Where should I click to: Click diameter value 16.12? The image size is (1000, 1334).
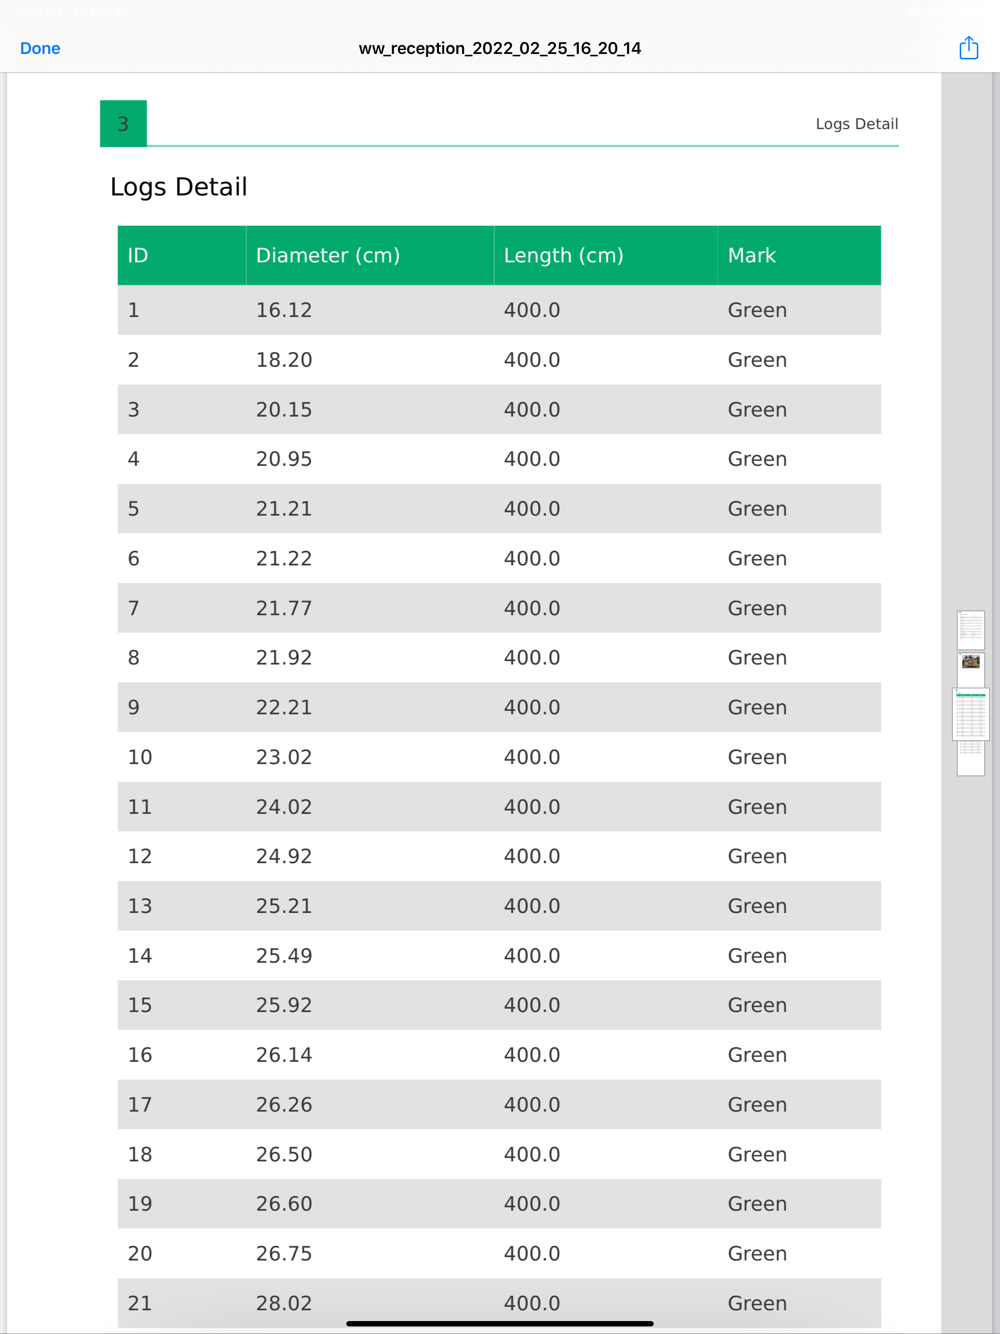coord(284,310)
